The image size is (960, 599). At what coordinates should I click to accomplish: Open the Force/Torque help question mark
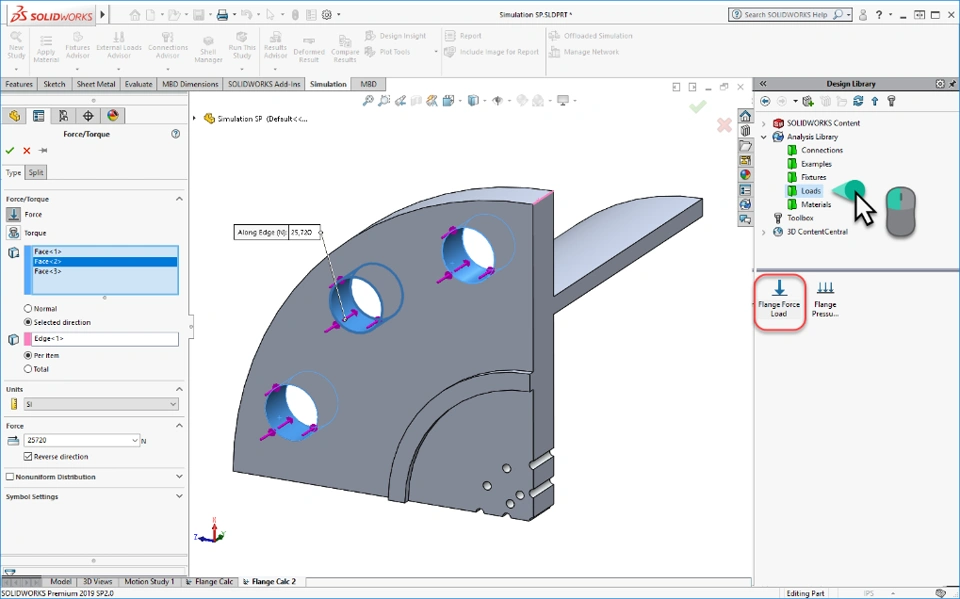click(x=176, y=134)
